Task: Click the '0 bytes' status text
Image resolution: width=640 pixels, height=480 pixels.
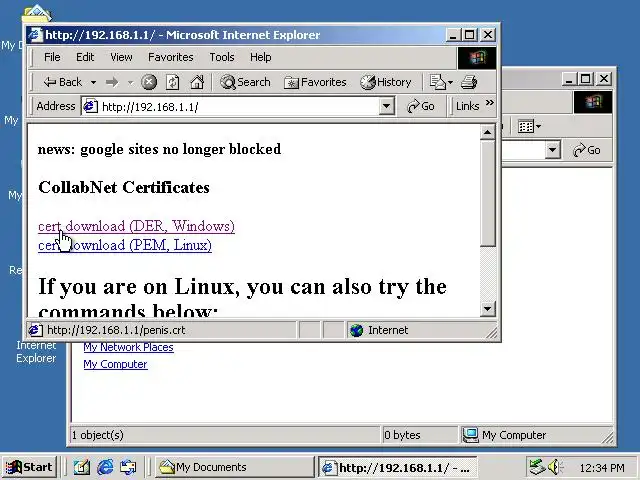Action: [x=402, y=435]
